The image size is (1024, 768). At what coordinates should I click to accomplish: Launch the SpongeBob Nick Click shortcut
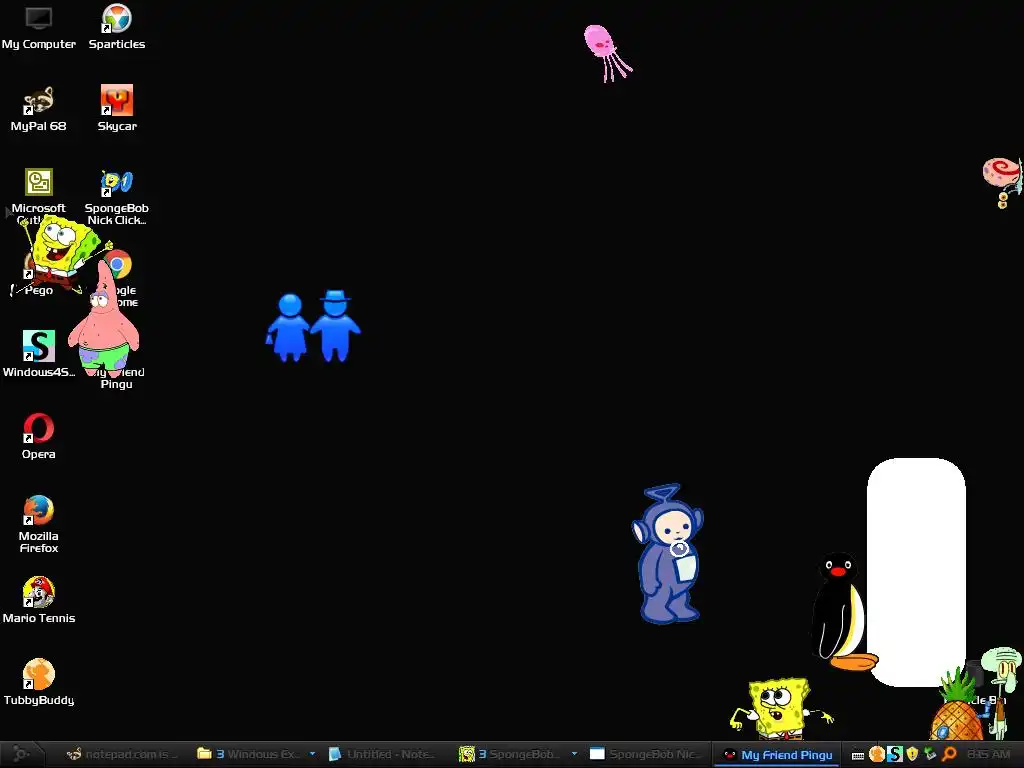[117, 196]
